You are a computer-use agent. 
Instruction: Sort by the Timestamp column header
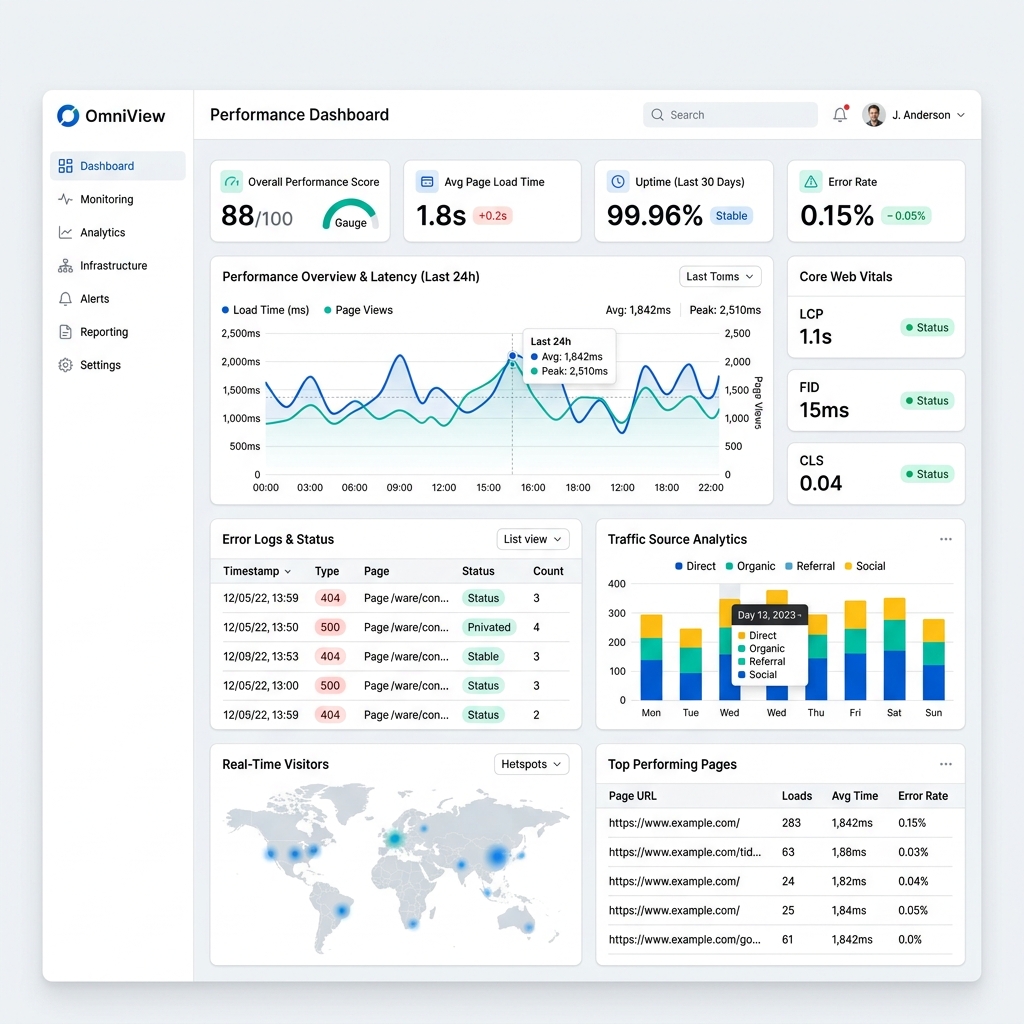point(257,571)
